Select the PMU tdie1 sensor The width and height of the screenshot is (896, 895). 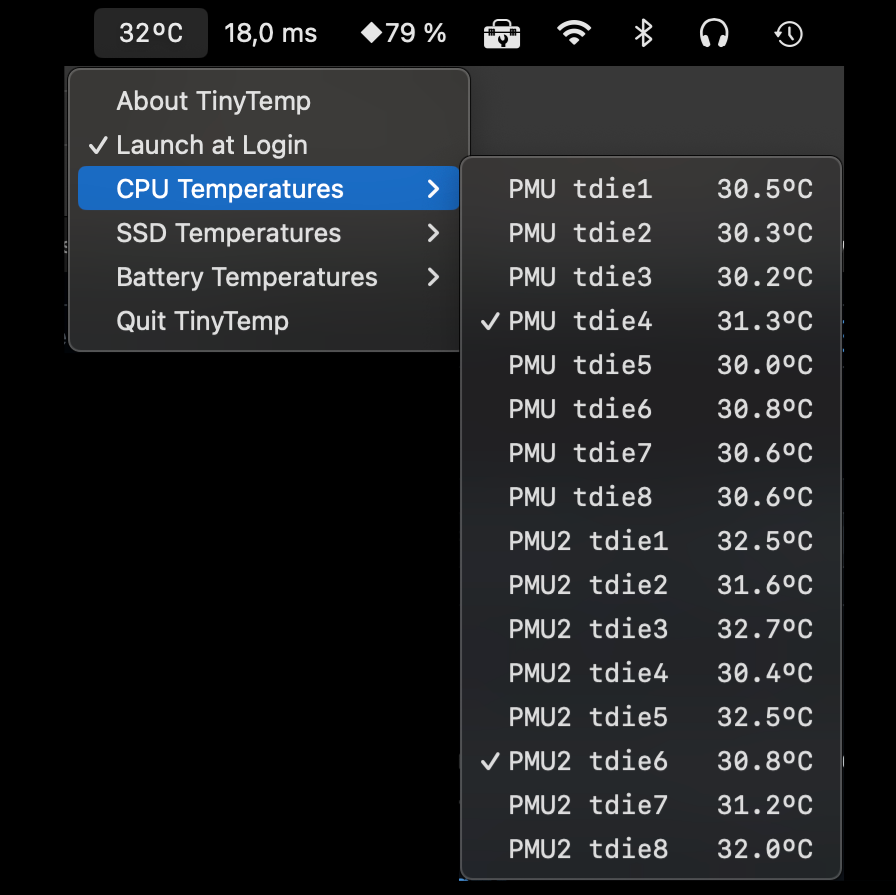[x=651, y=189]
